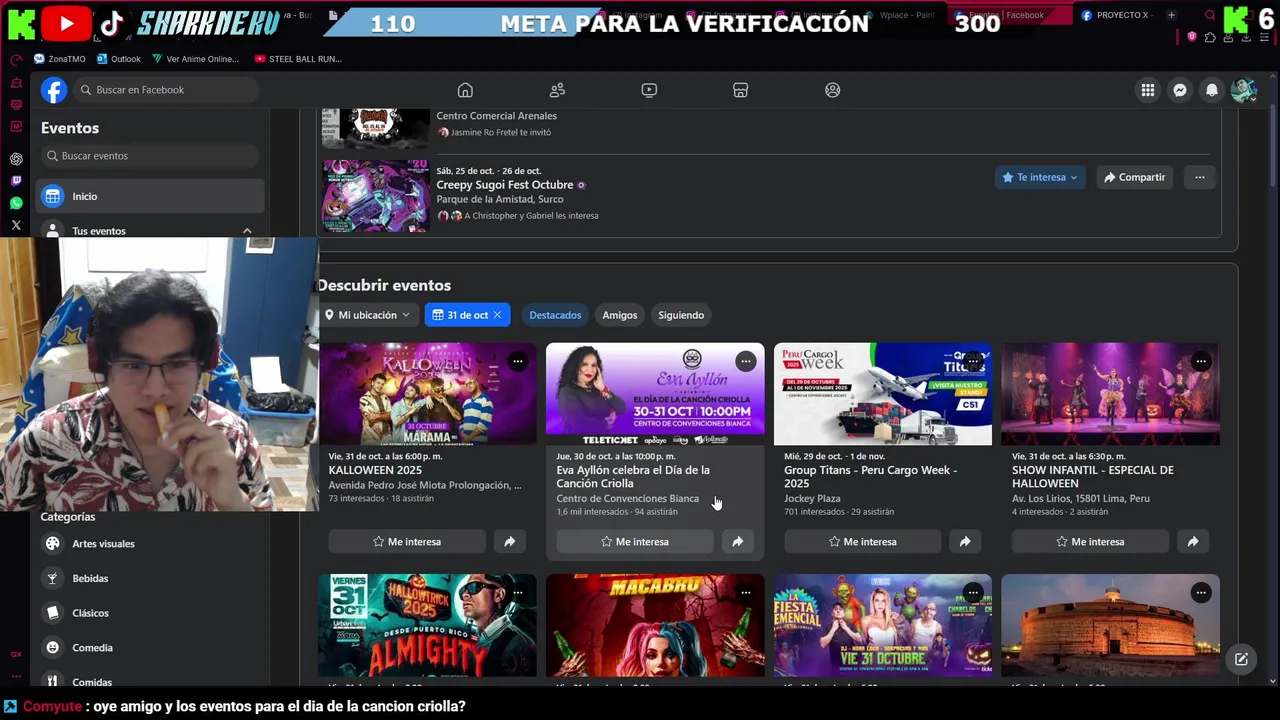Screen dimensions: 1280x720
Task: Select Inicio in Eventos sidebar
Action: 150,196
